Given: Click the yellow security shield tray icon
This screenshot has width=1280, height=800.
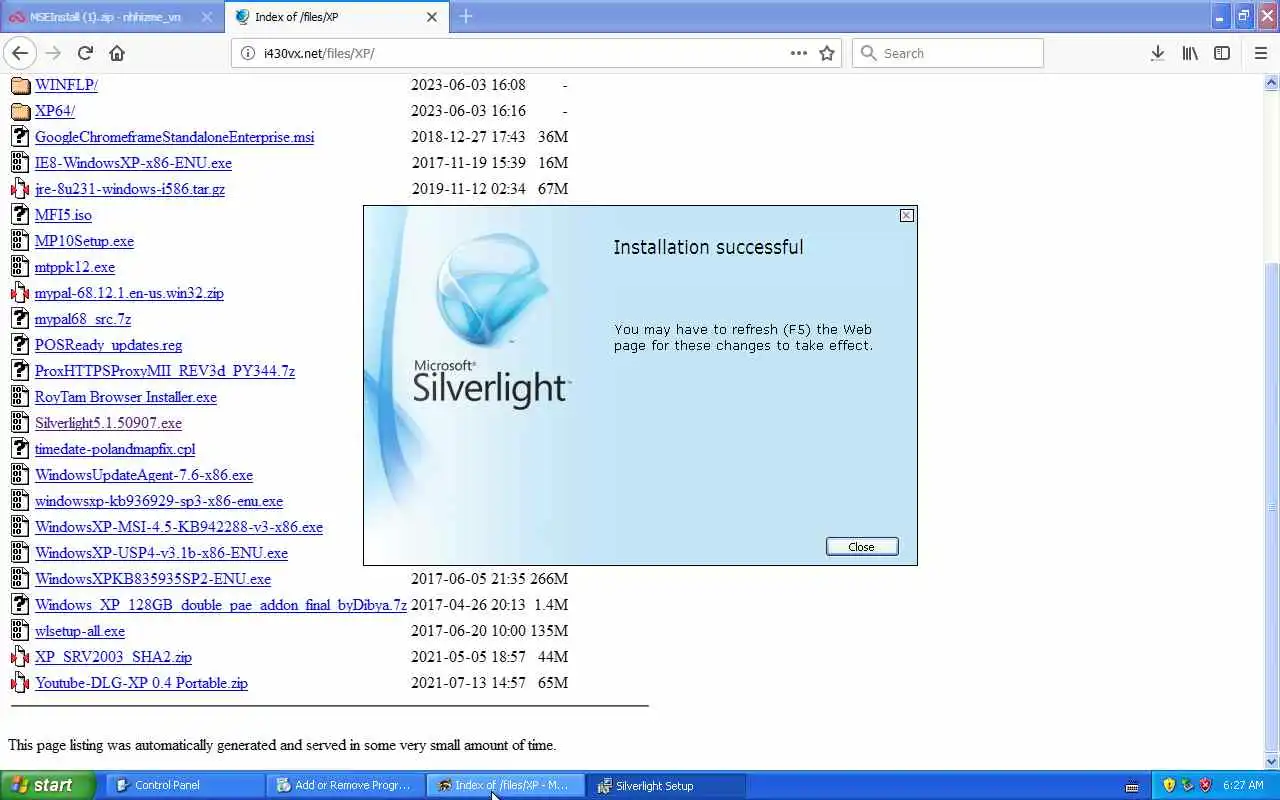Looking at the screenshot, I should [x=1168, y=785].
